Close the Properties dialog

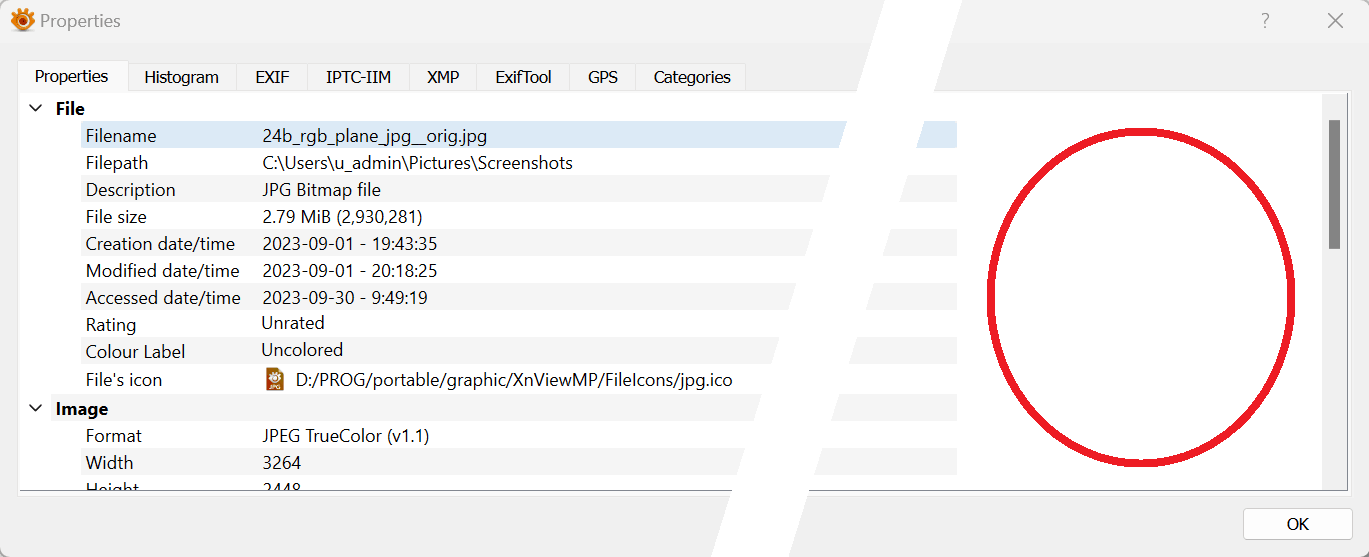pyautogui.click(x=1335, y=20)
